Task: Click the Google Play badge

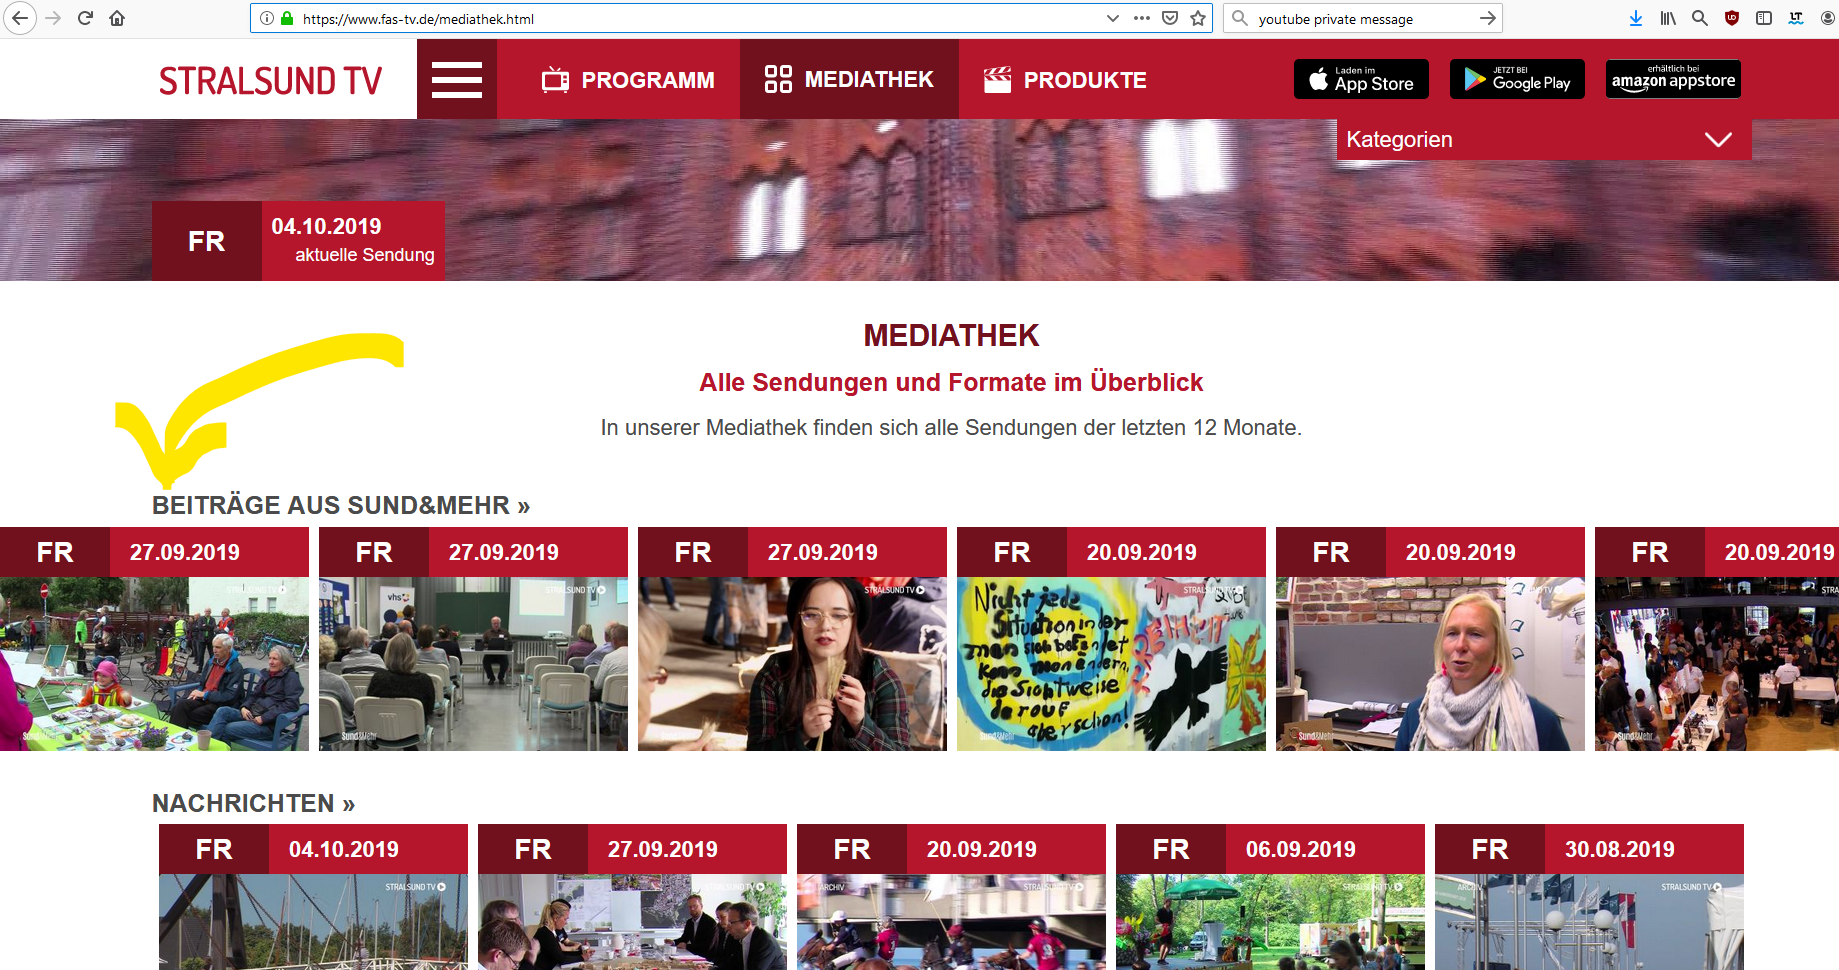Action: (1517, 79)
